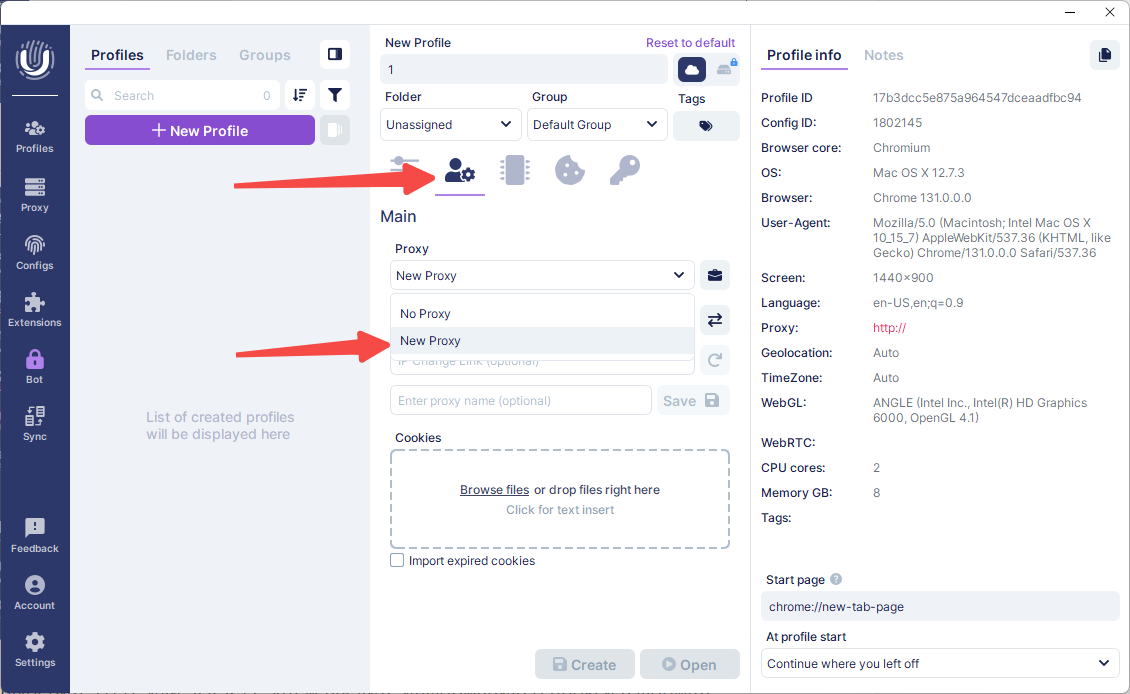Viewport: 1130px width, 694px height.
Task: Toggle the cloud storage profile button
Action: tap(692, 69)
